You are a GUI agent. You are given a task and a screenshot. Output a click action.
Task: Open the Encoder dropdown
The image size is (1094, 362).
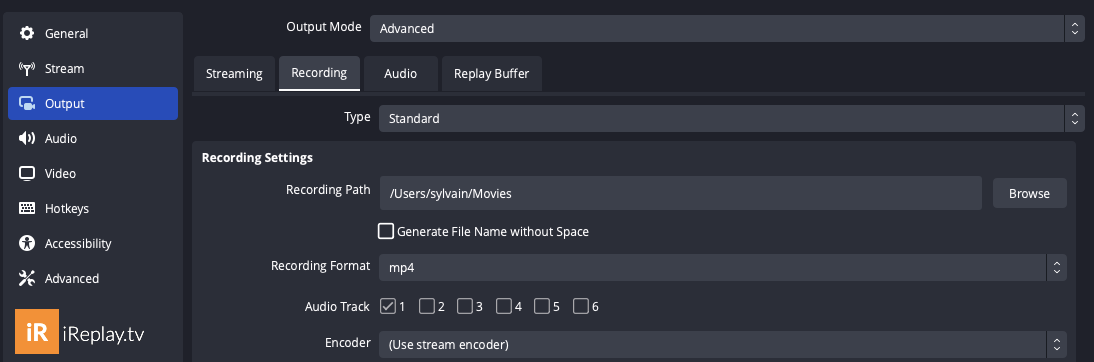coord(723,344)
